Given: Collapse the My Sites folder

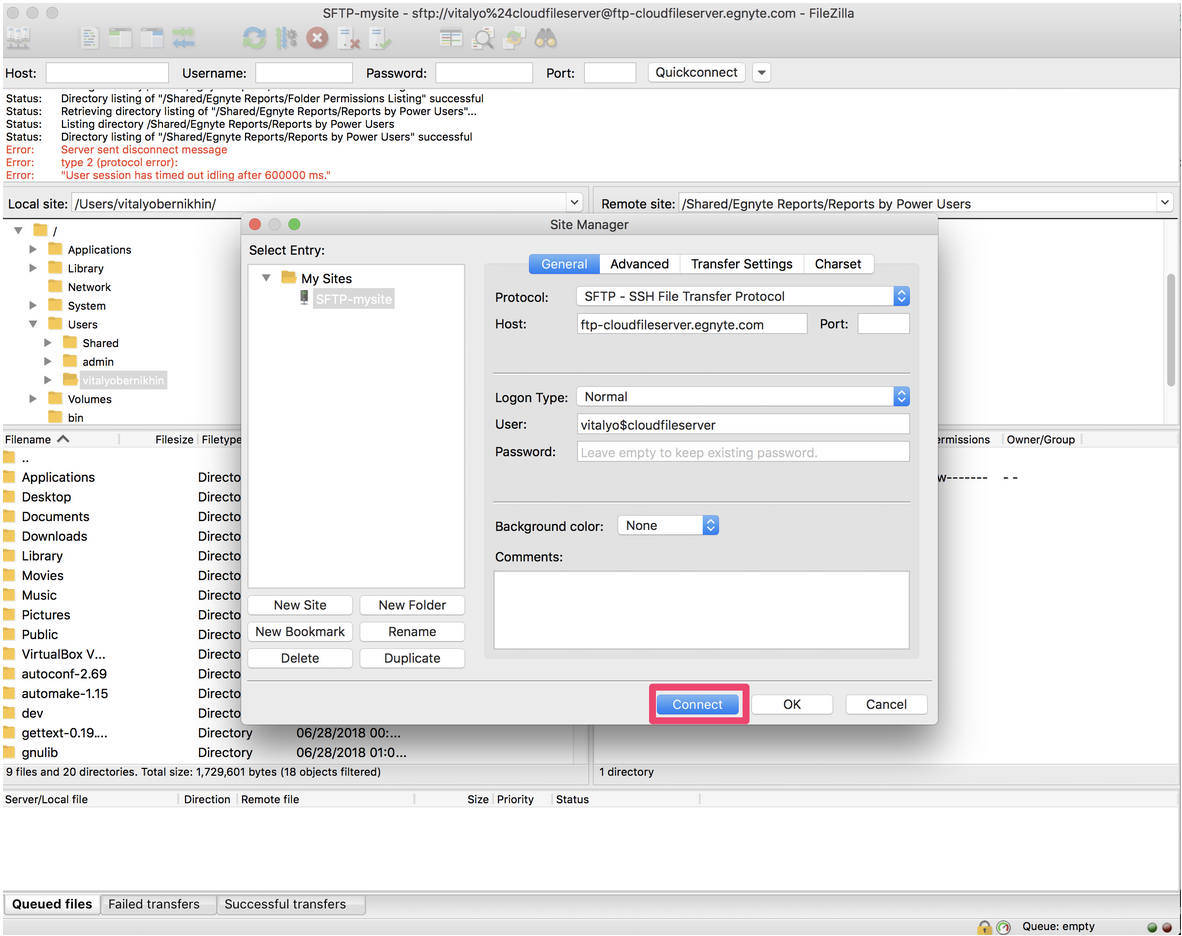Looking at the screenshot, I should (266, 278).
